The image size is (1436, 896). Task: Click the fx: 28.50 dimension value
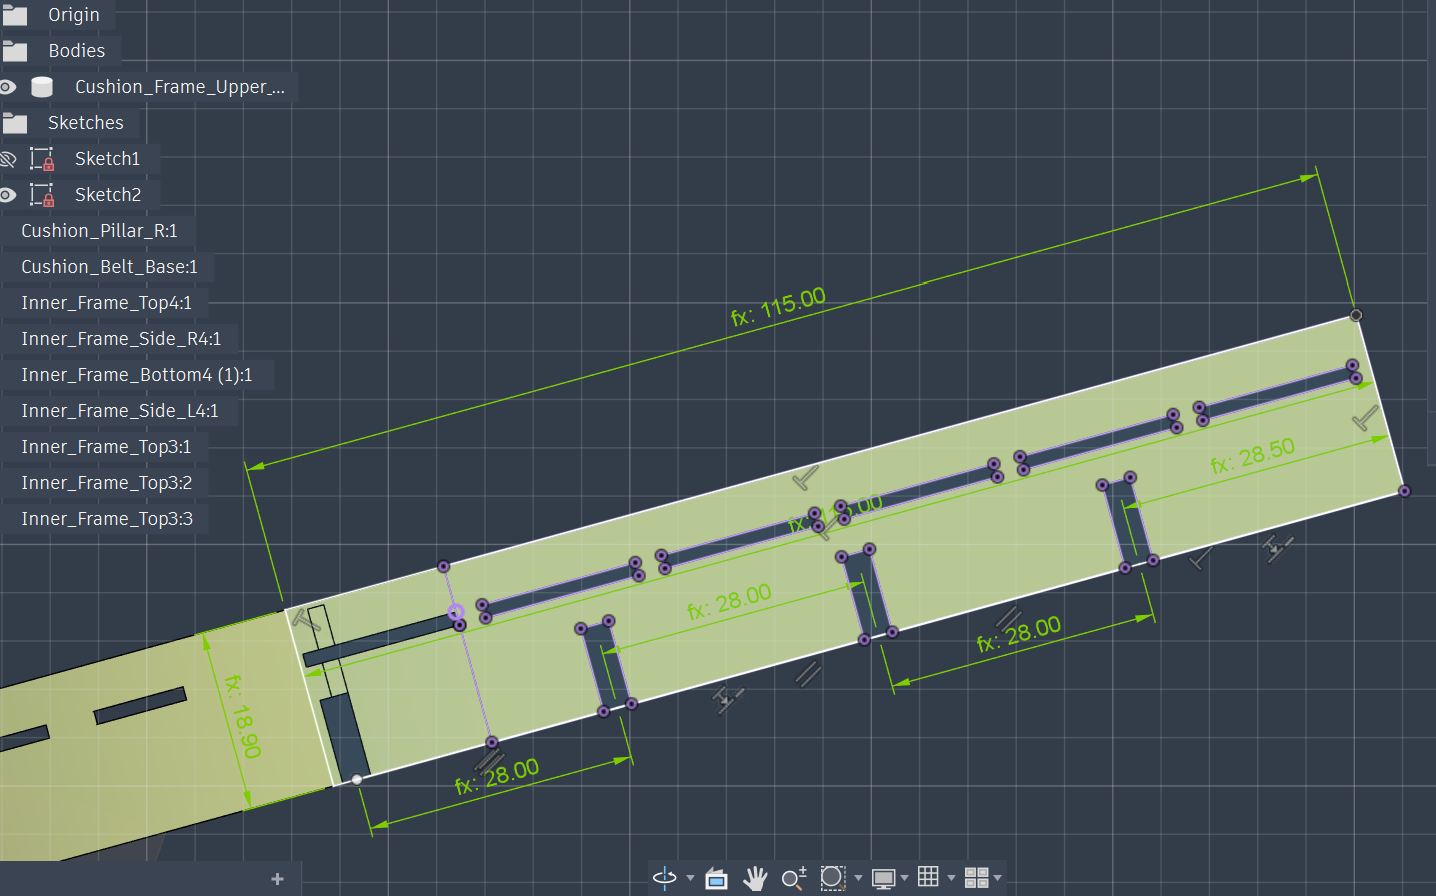[x=1253, y=456]
